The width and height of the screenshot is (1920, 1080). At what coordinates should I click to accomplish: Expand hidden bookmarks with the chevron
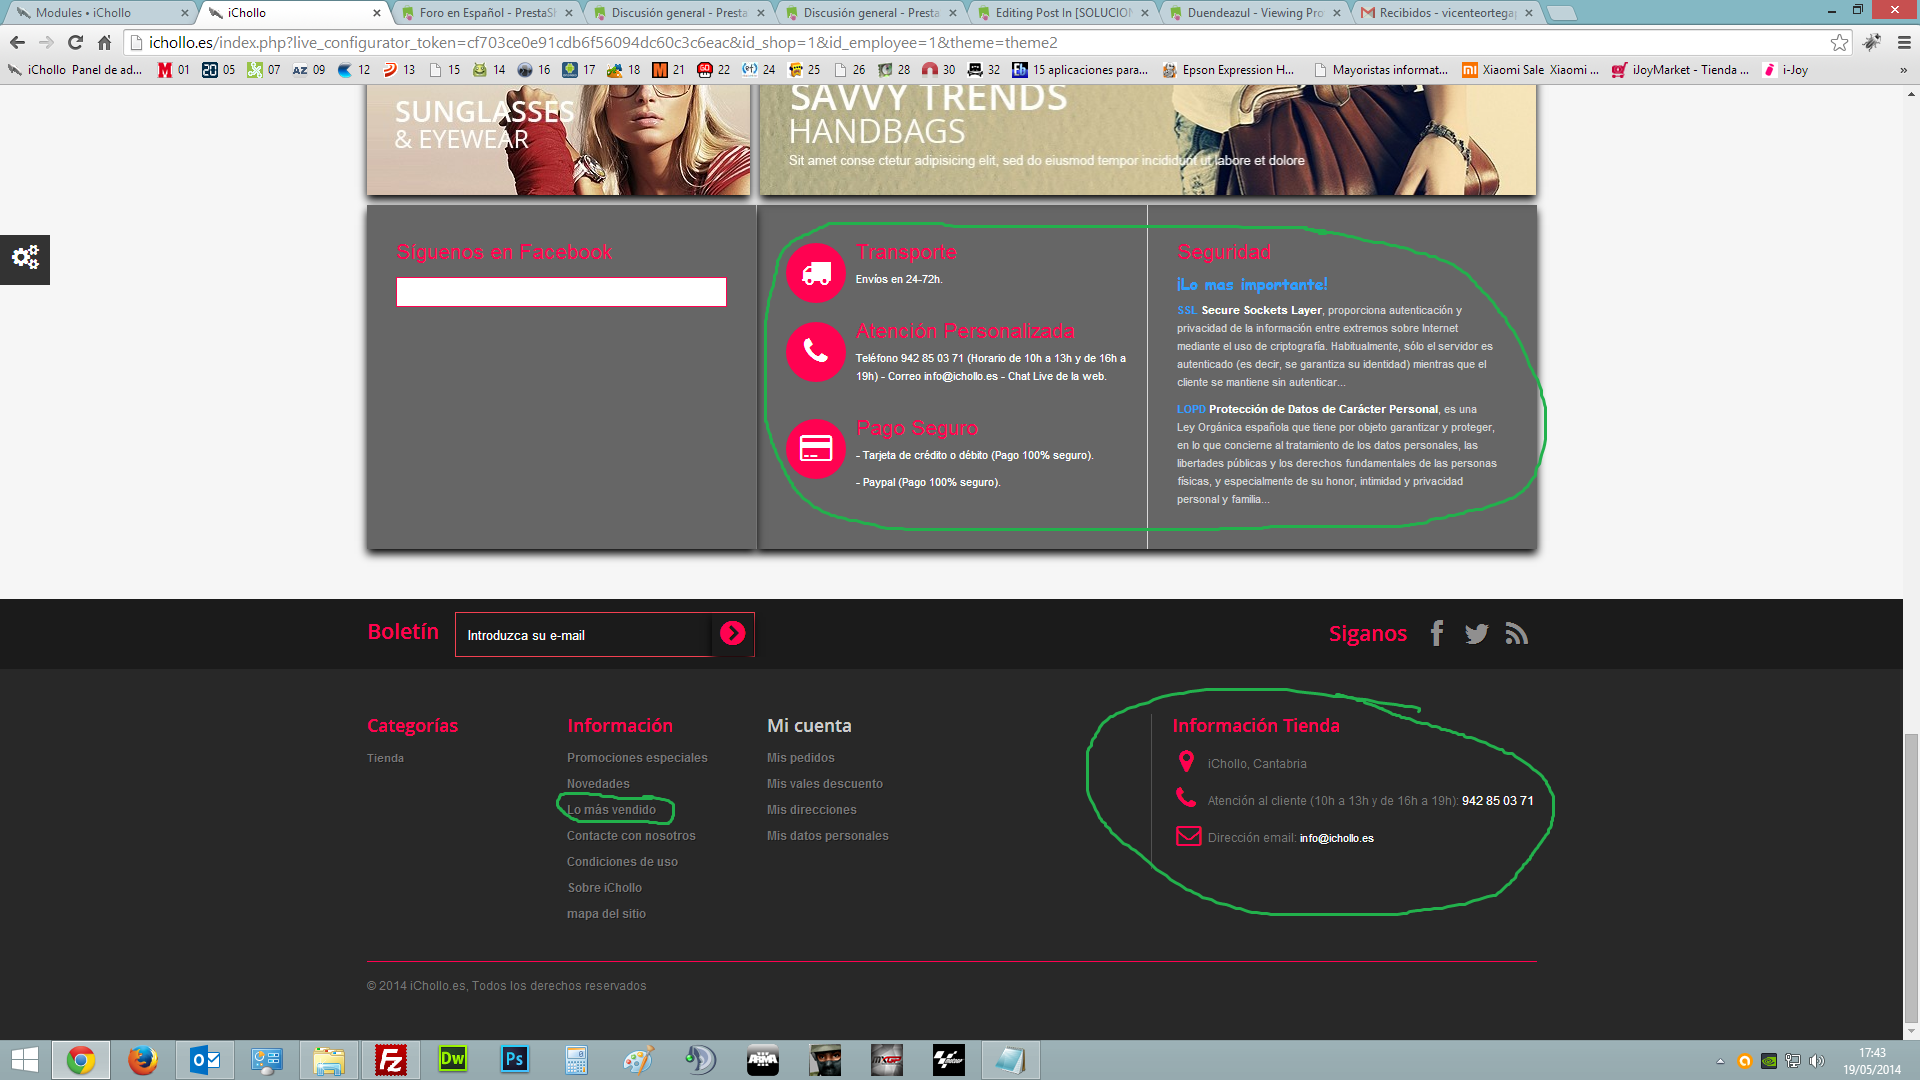tap(1903, 70)
